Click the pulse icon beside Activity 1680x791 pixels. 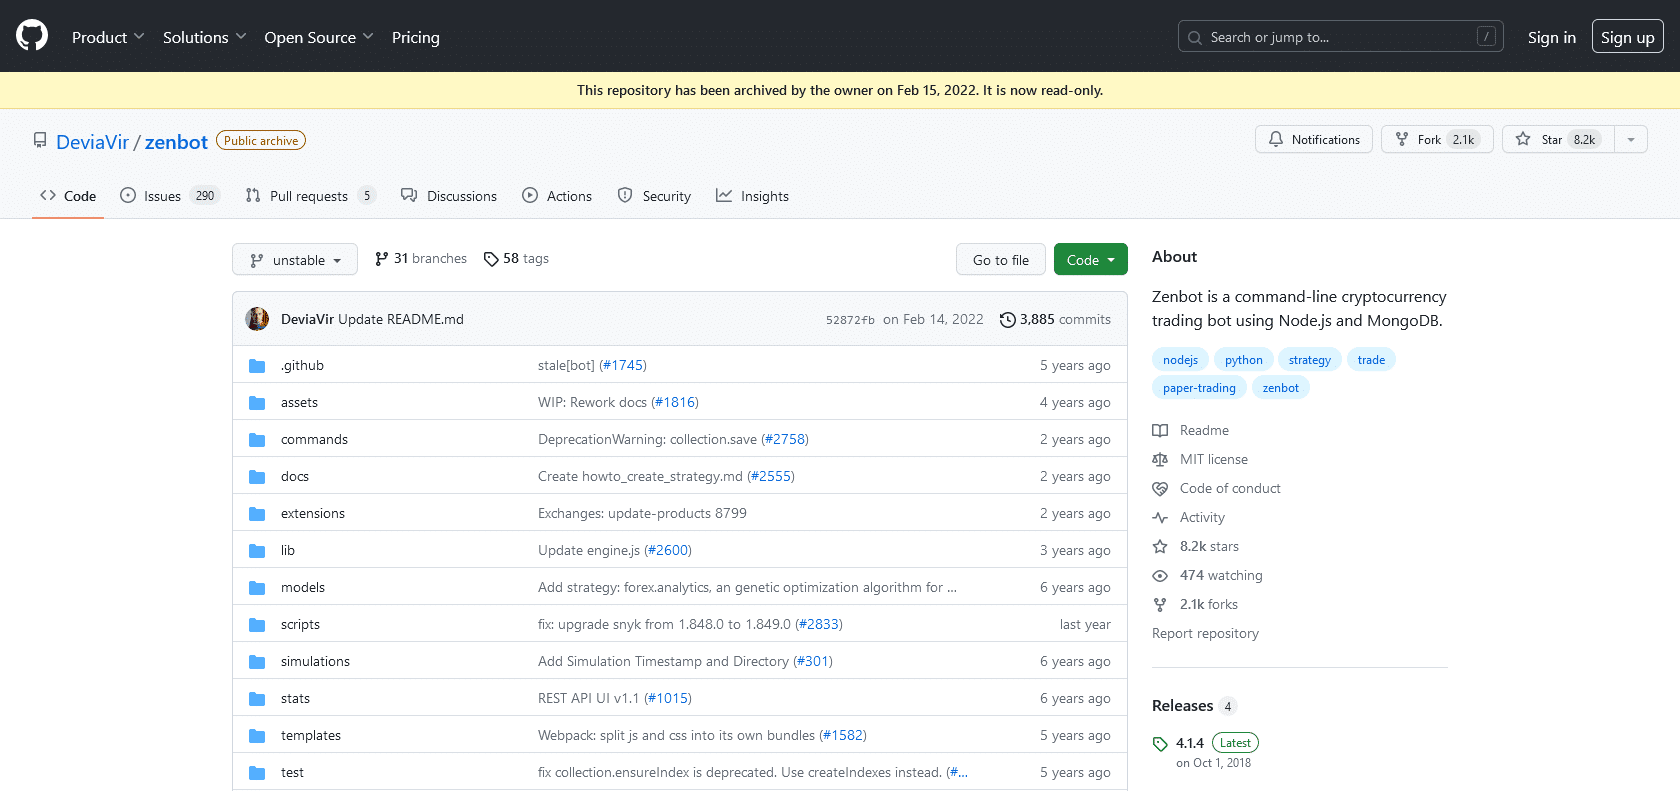1160,518
